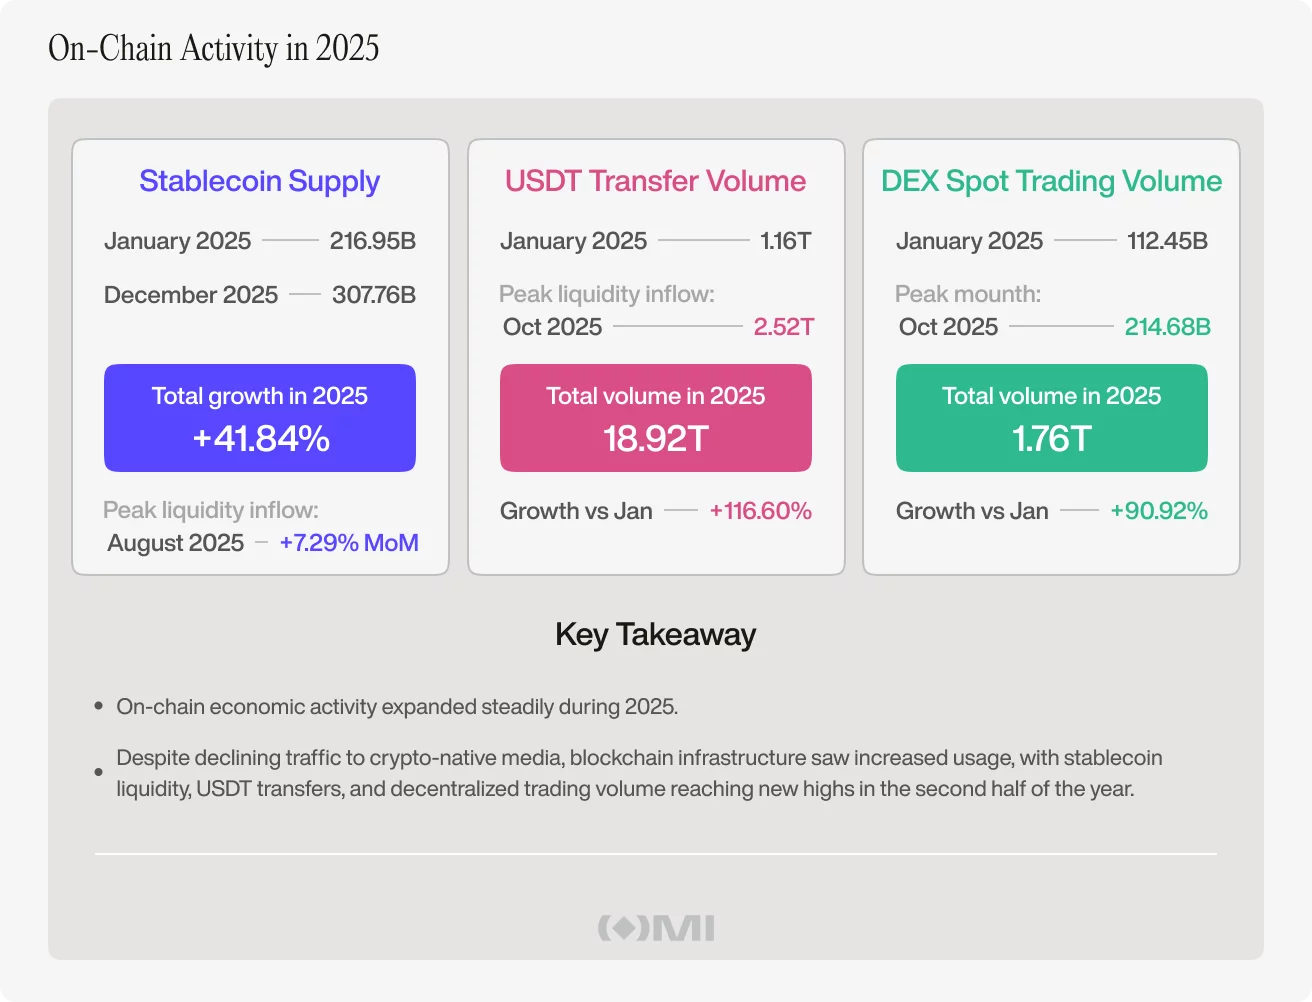Select the Stablecoin Supply heading
1312x1002 pixels.
click(x=260, y=181)
